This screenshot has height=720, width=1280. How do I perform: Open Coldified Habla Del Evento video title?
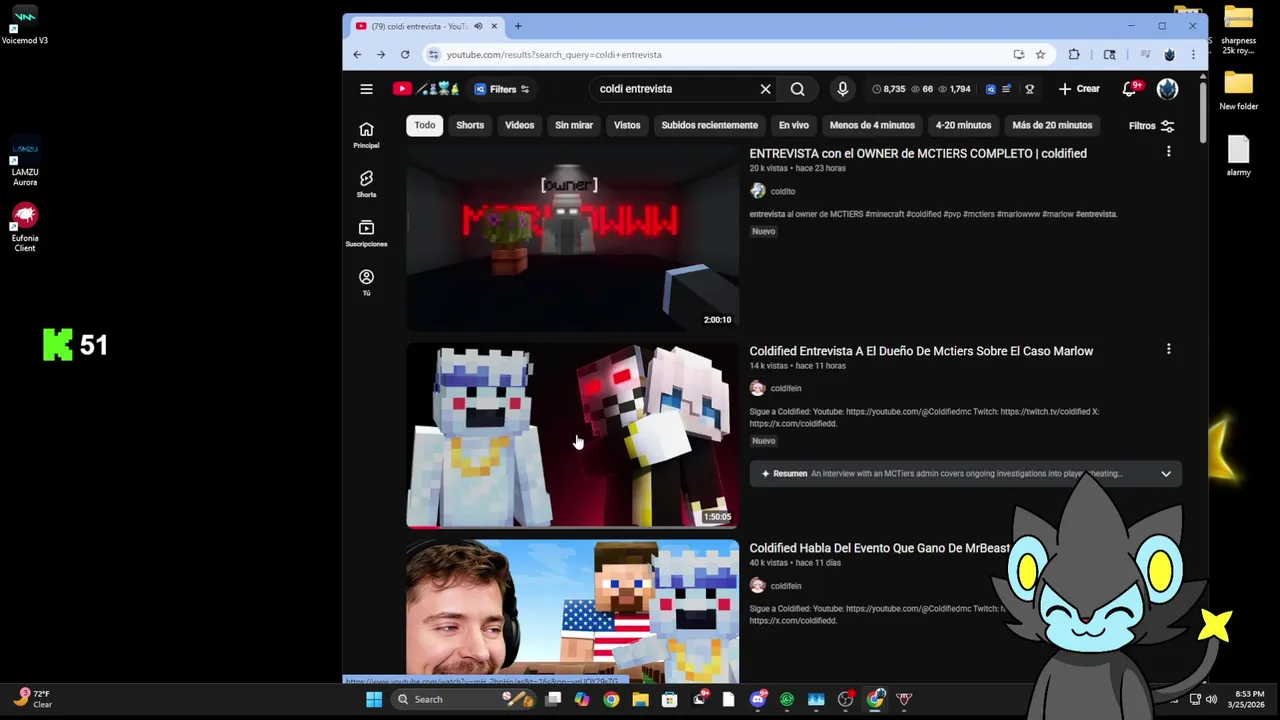tap(880, 548)
